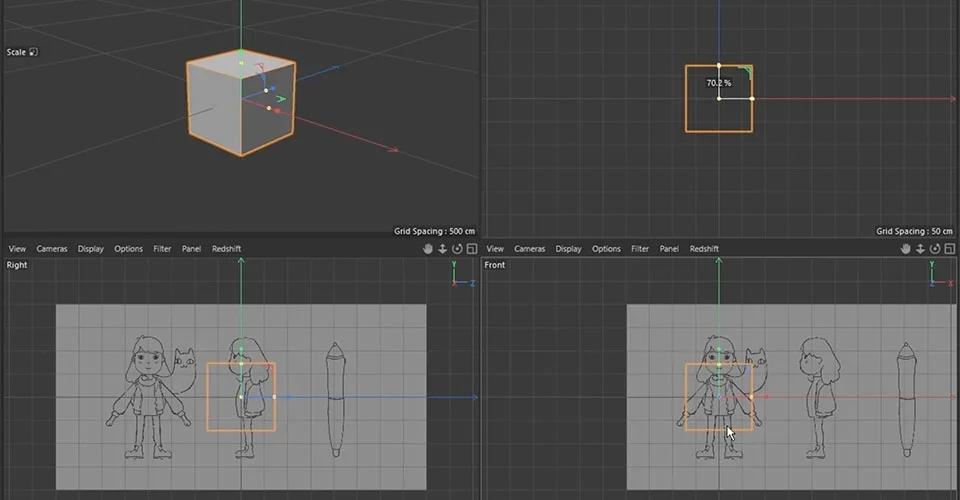Open Options menu in Front viewport
Image resolution: width=960 pixels, height=500 pixels.
(x=606, y=248)
